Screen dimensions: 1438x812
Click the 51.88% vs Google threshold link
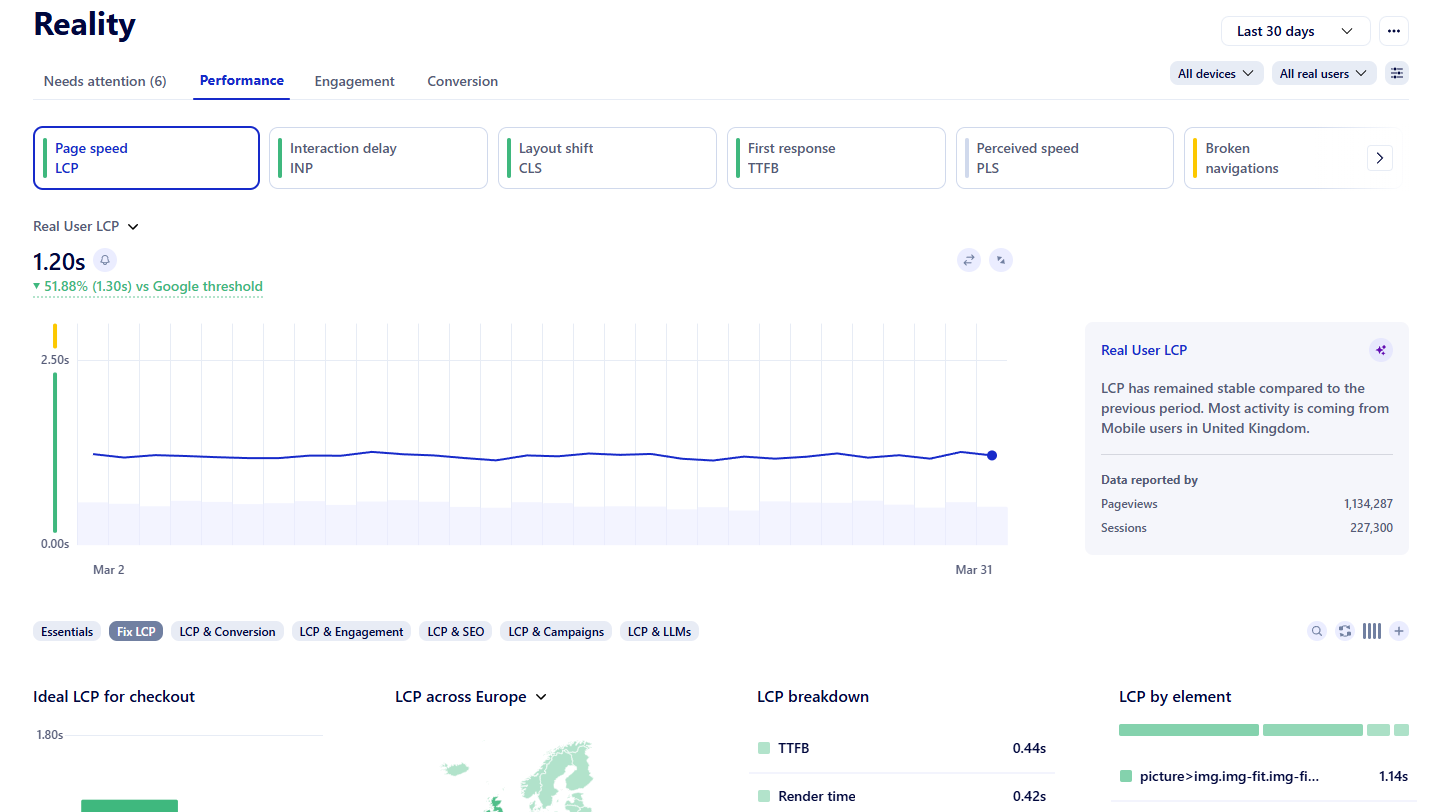(x=147, y=286)
